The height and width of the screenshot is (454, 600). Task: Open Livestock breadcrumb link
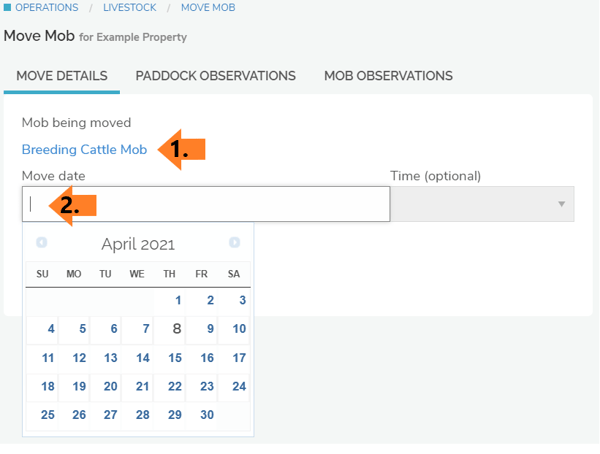coord(129,8)
